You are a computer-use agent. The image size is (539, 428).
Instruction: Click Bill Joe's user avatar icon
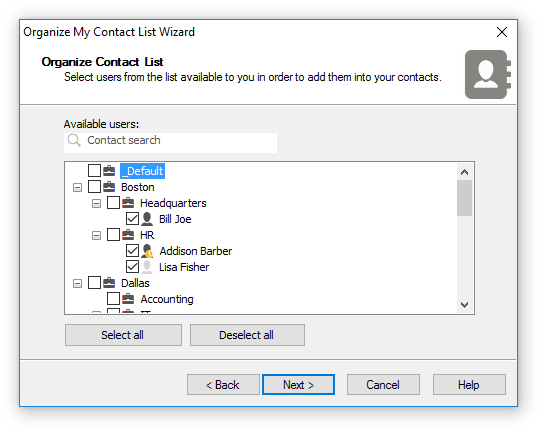click(147, 219)
